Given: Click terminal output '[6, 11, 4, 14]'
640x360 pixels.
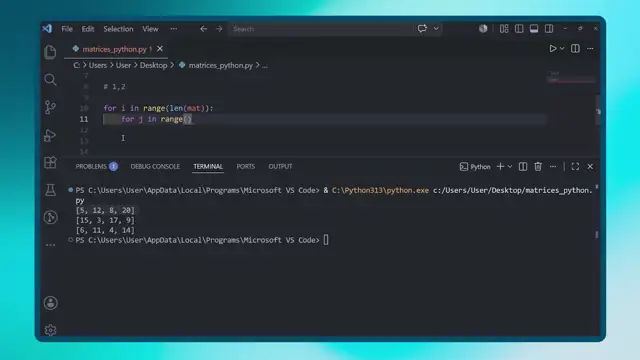Looking at the screenshot, I should pyautogui.click(x=105, y=230).
